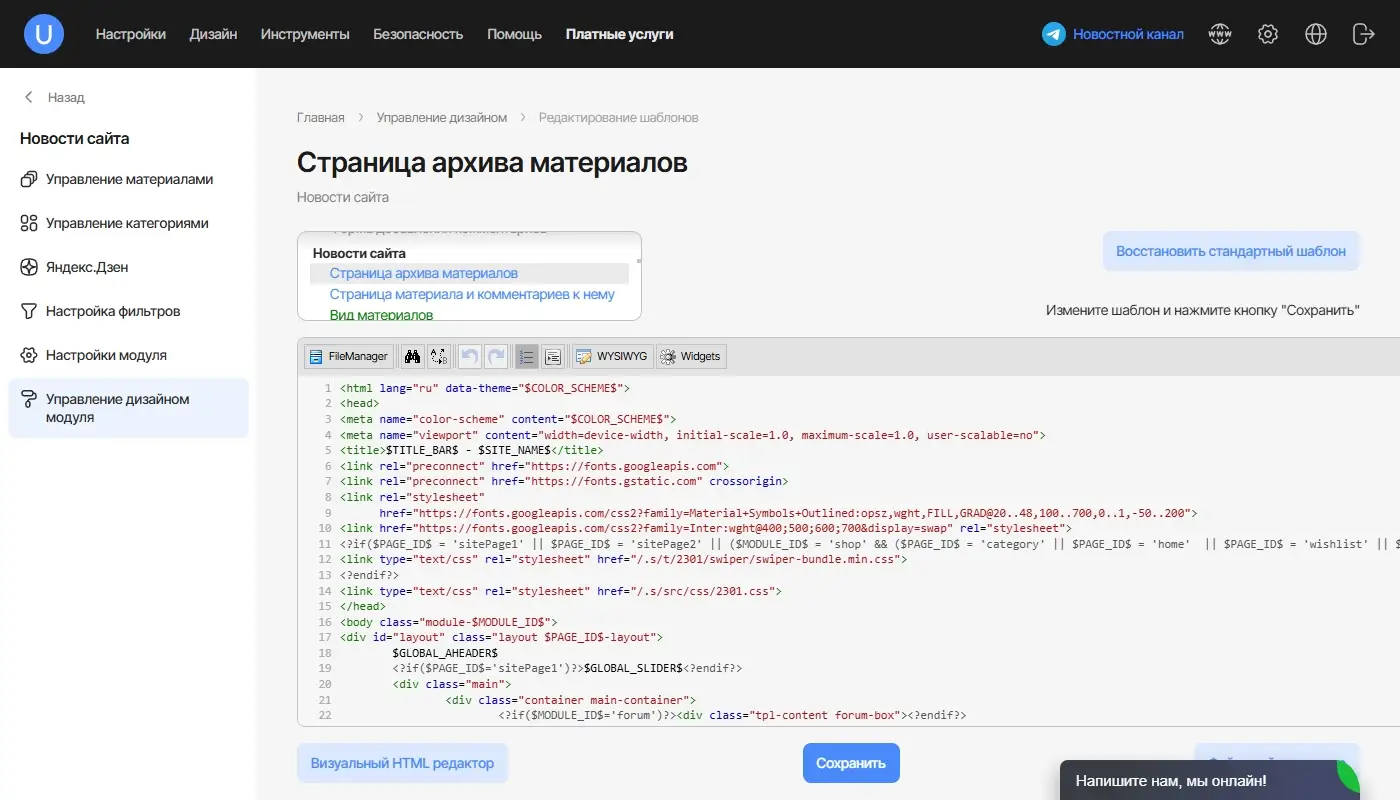1400x800 pixels.
Task: Open the find-and-replace tool in the editor toolbar
Action: point(437,356)
